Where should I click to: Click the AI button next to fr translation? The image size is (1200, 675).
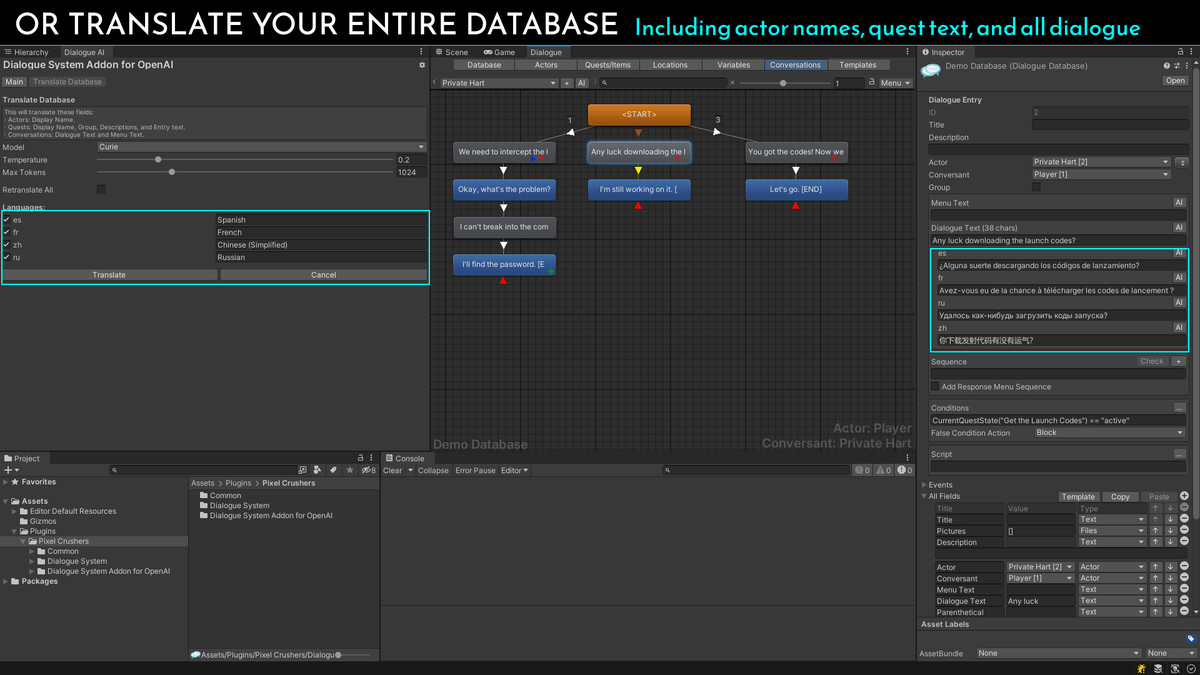click(1179, 278)
